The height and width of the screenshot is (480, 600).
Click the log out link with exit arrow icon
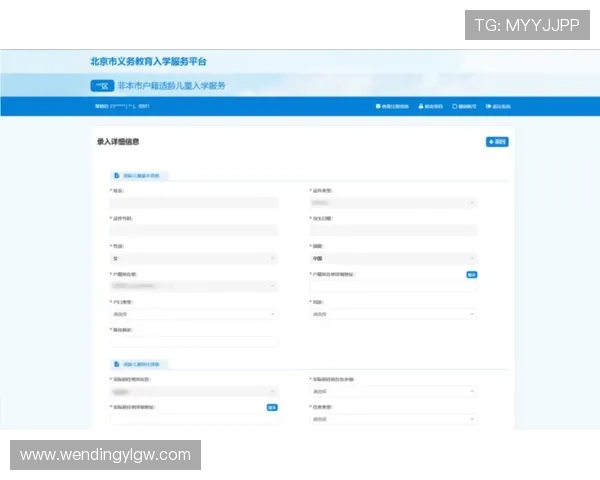(498, 106)
